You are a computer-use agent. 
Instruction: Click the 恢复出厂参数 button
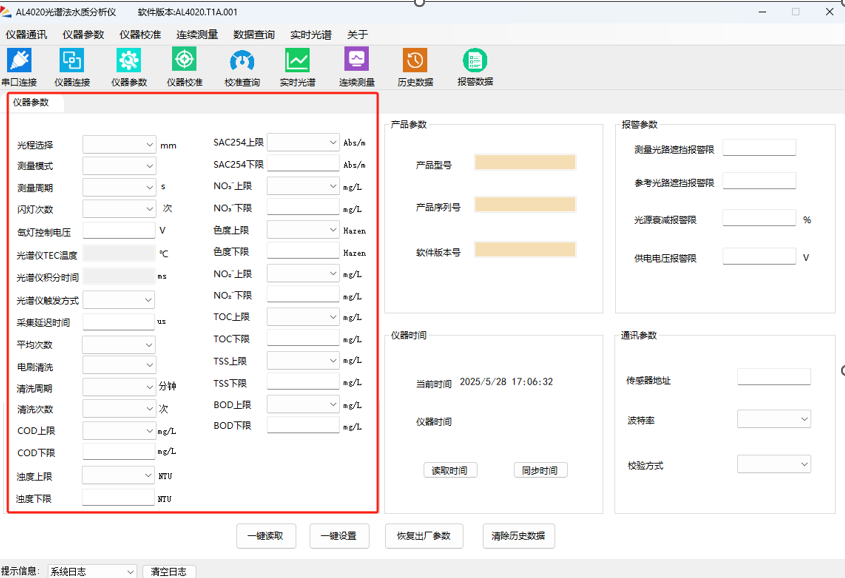[x=424, y=536]
